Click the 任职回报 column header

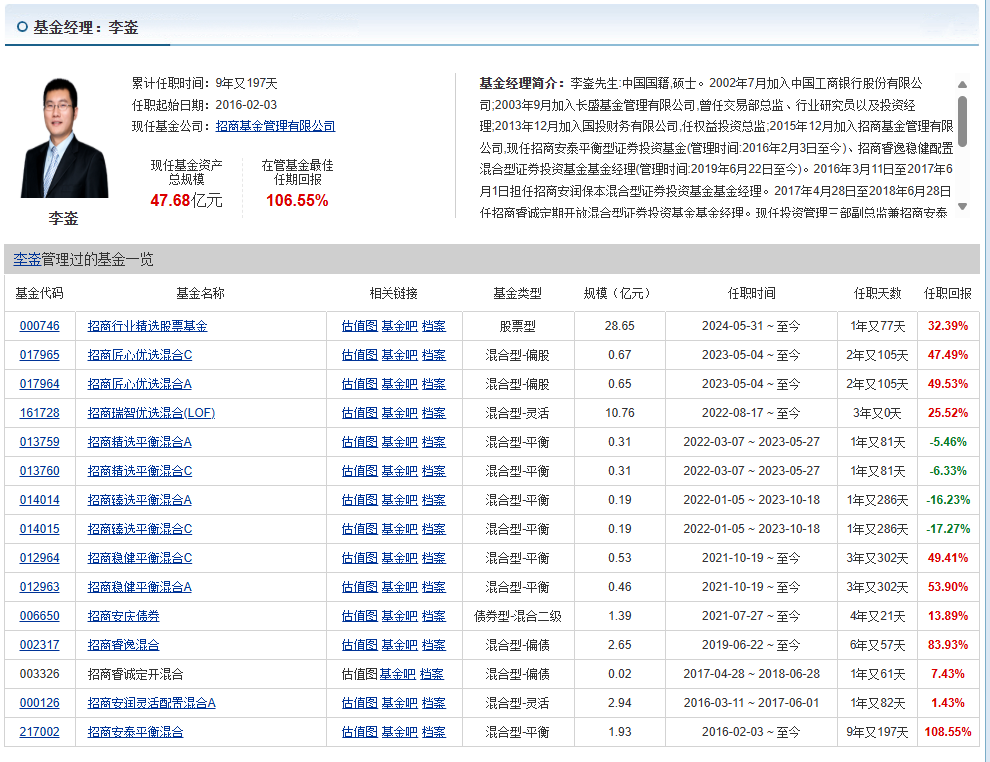click(948, 294)
